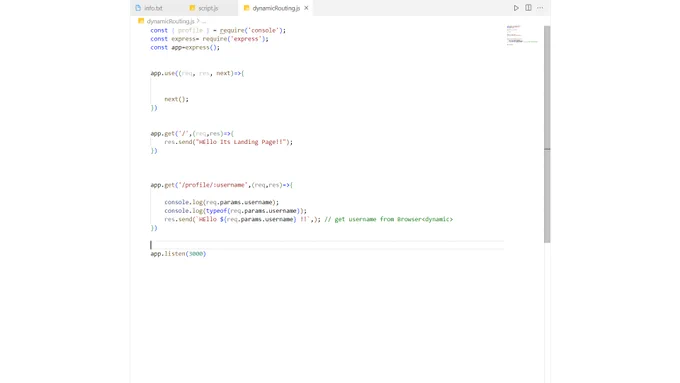
Task: Click the res.send template string line
Action: tap(242, 219)
